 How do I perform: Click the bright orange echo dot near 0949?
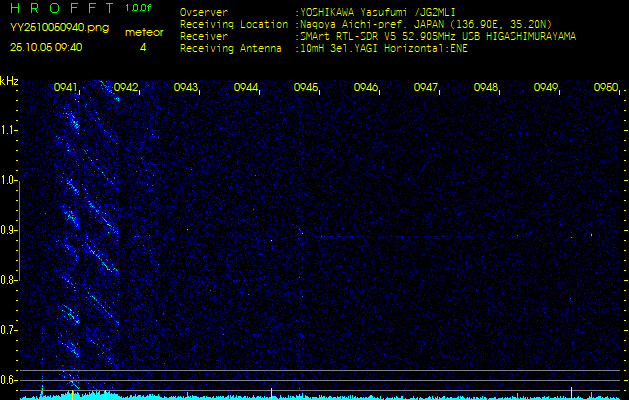click(572, 237)
